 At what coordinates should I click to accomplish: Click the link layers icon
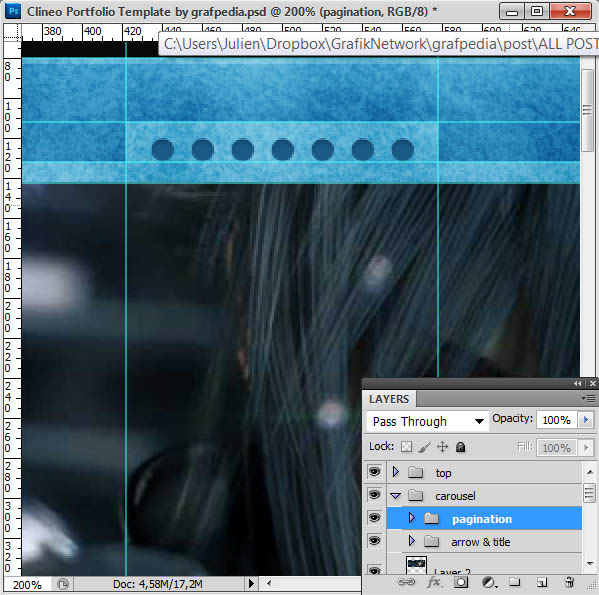point(406,582)
